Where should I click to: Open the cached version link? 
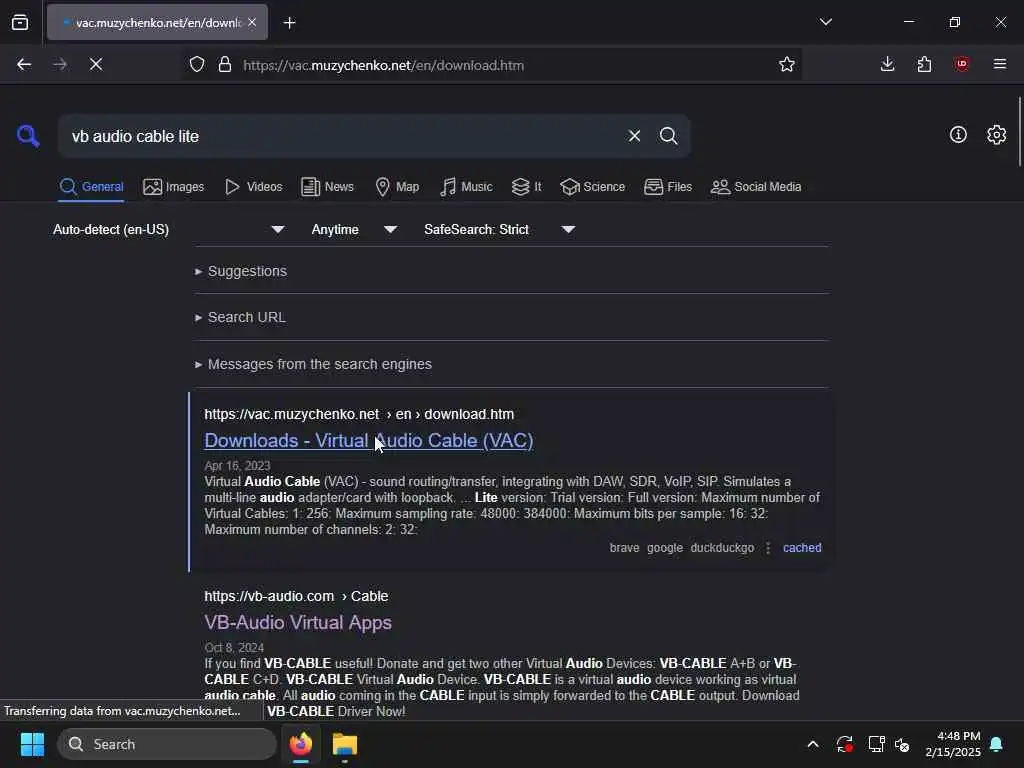coord(802,548)
